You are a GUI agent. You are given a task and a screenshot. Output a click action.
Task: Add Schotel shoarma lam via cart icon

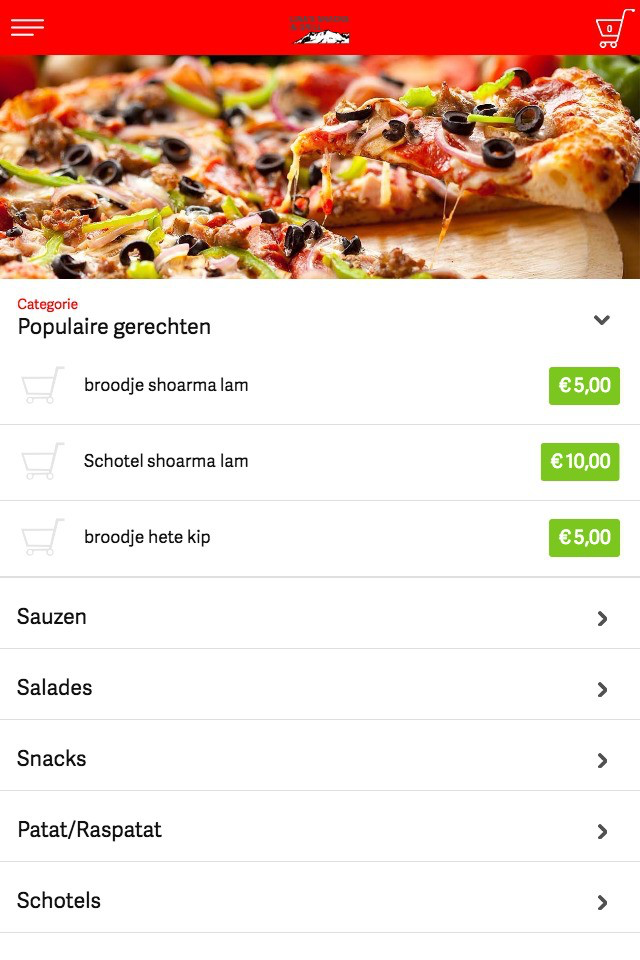[42, 461]
